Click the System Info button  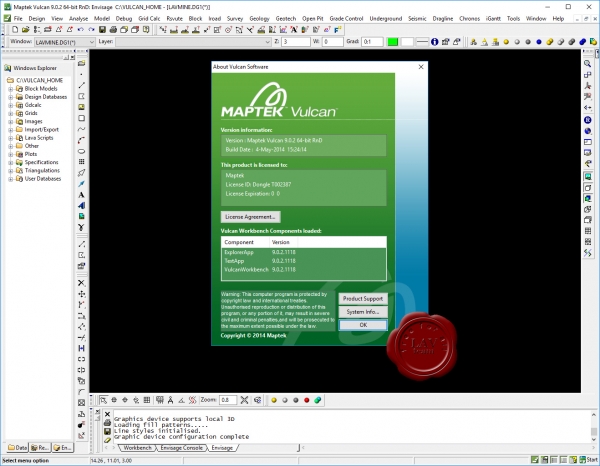[x=363, y=312]
